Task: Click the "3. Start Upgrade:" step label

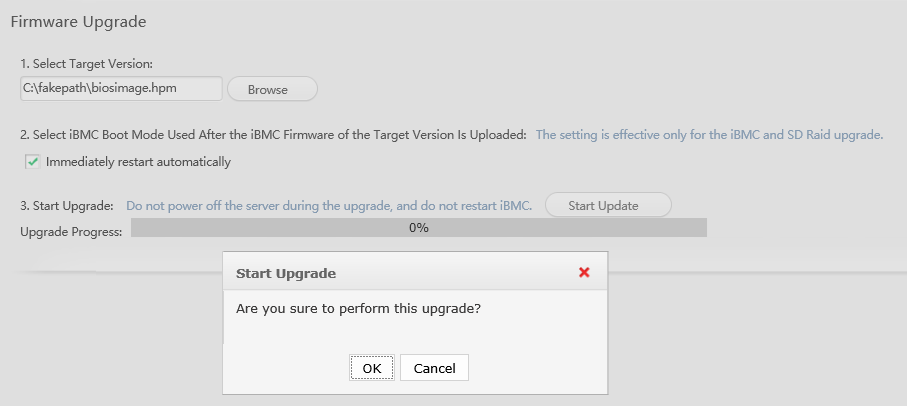Action: [67, 206]
